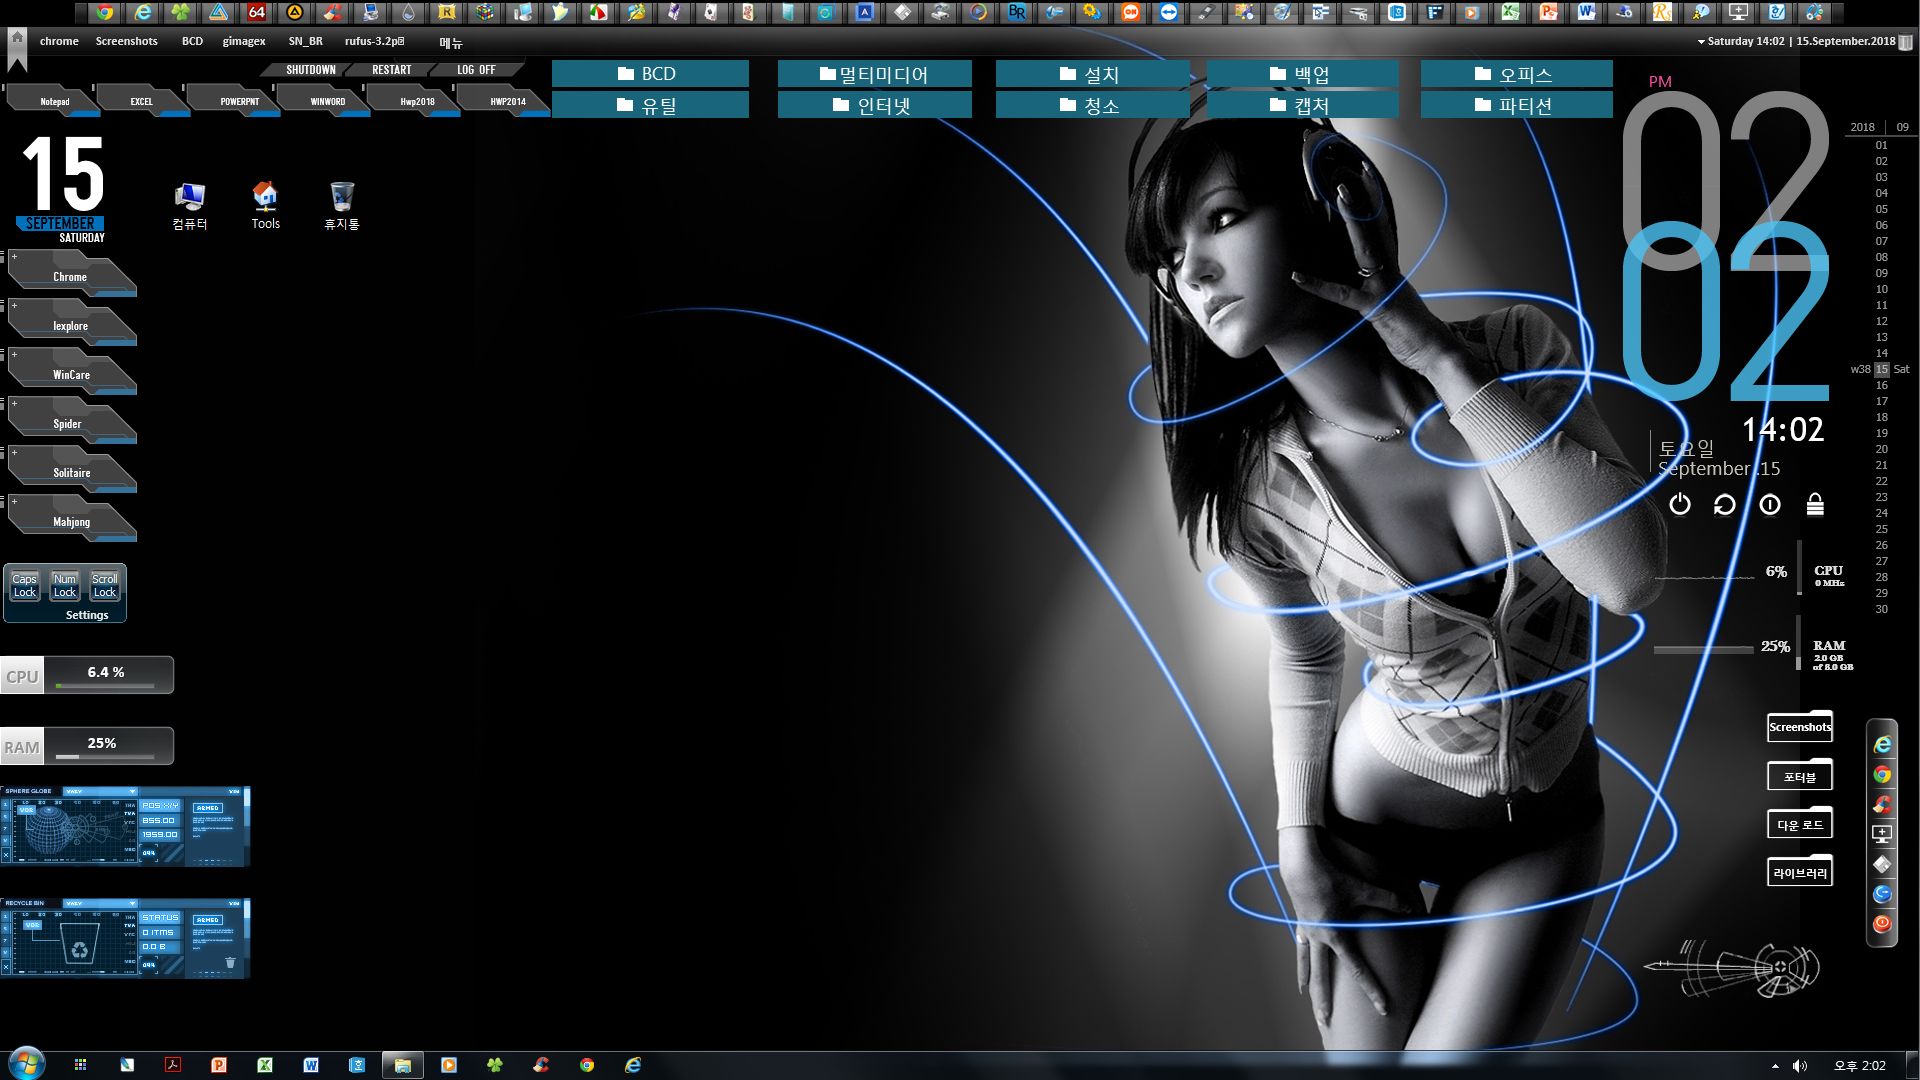Open the 멀티미디어 folder button
Image resolution: width=1920 pixels, height=1080 pixels.
pyautogui.click(x=874, y=74)
